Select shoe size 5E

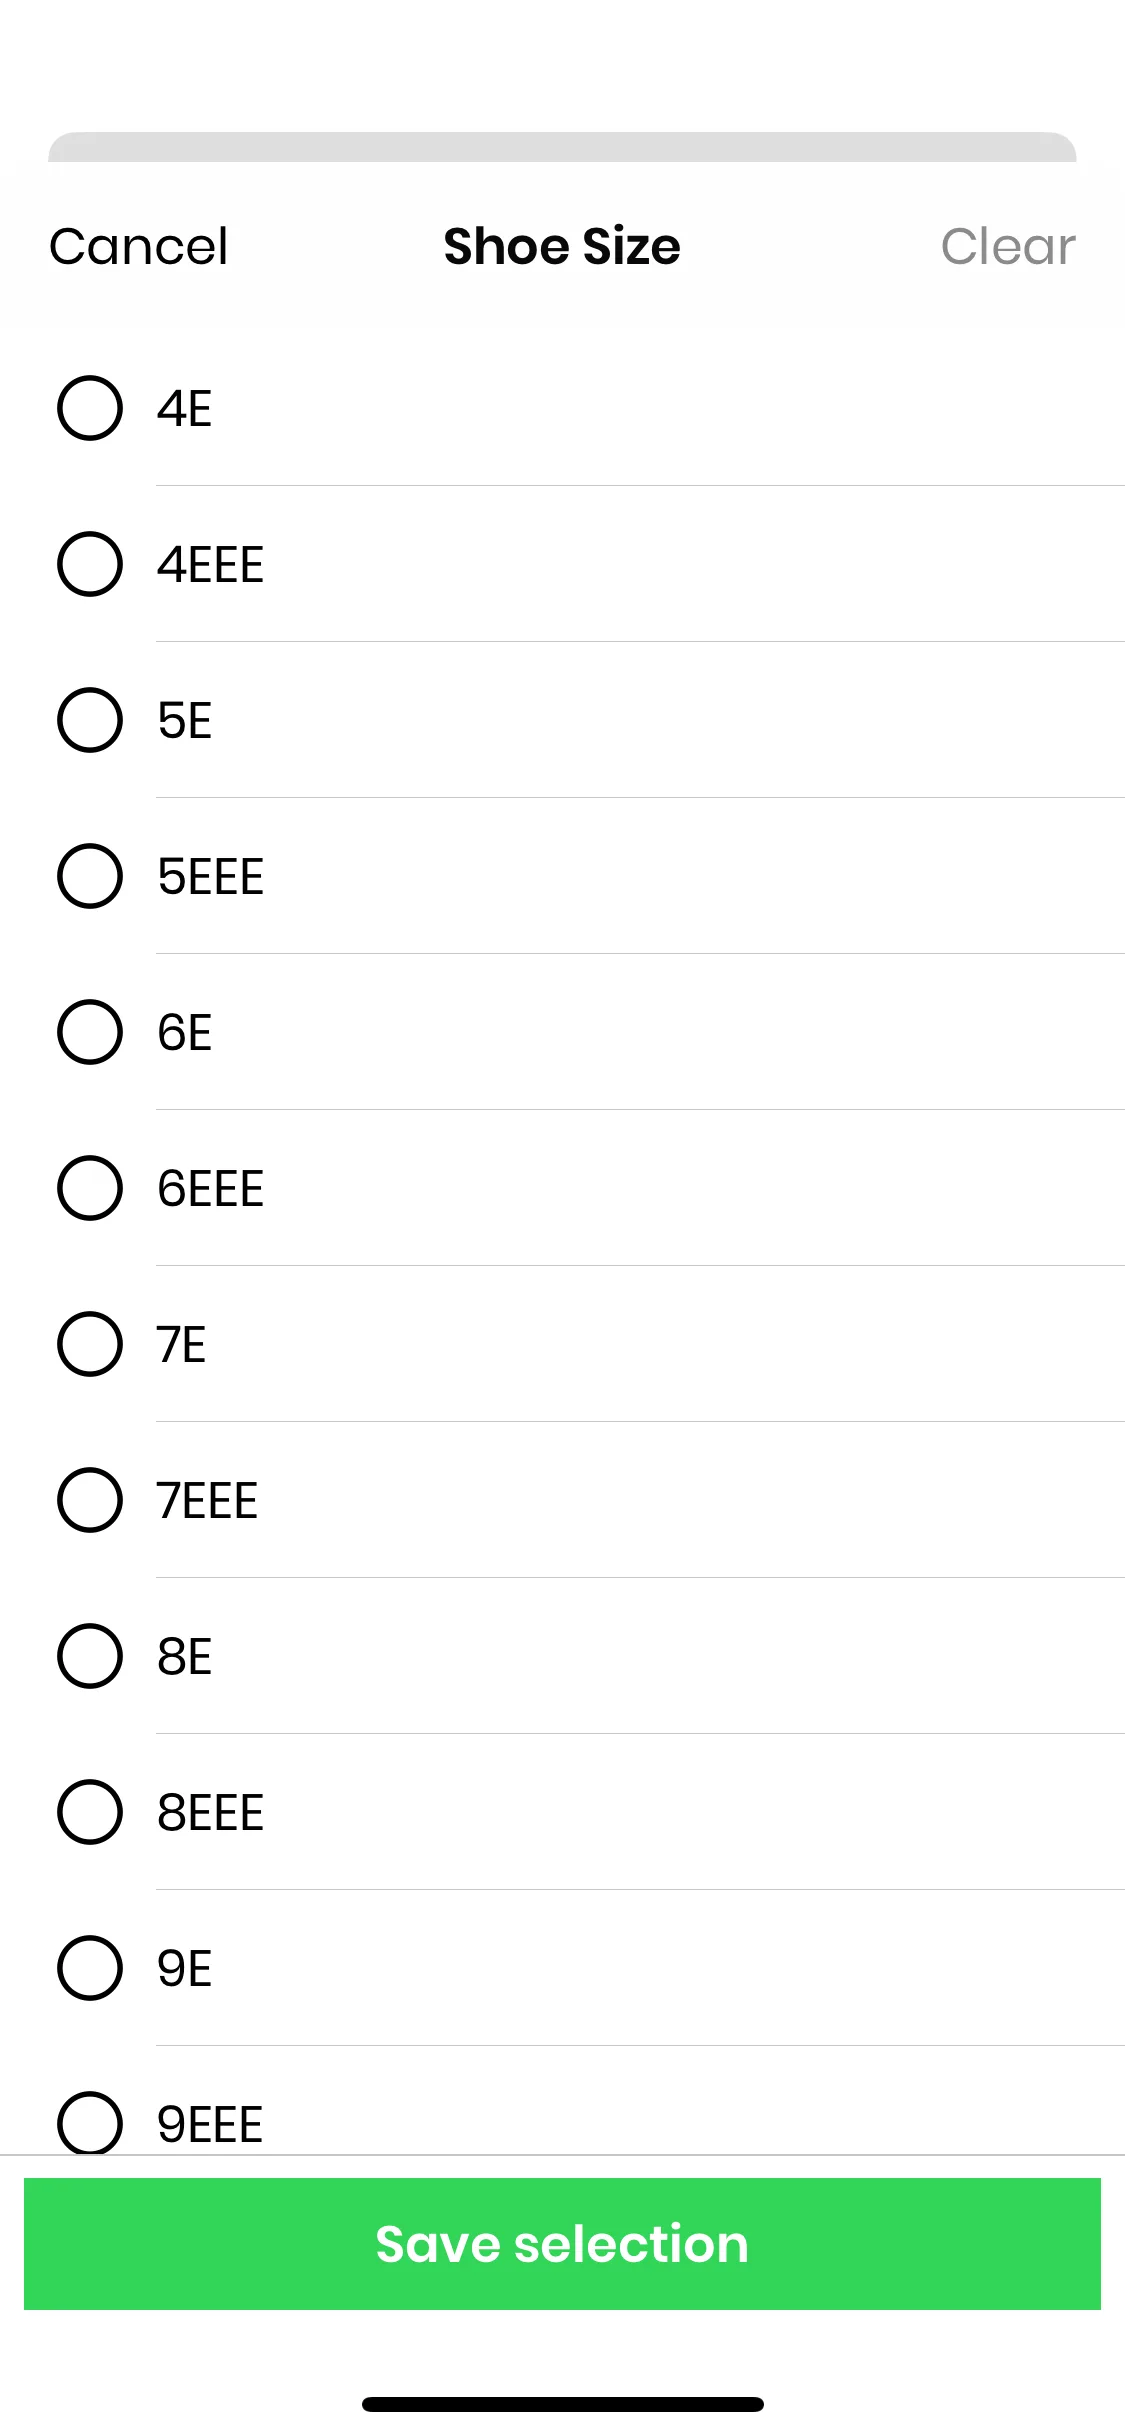90,720
